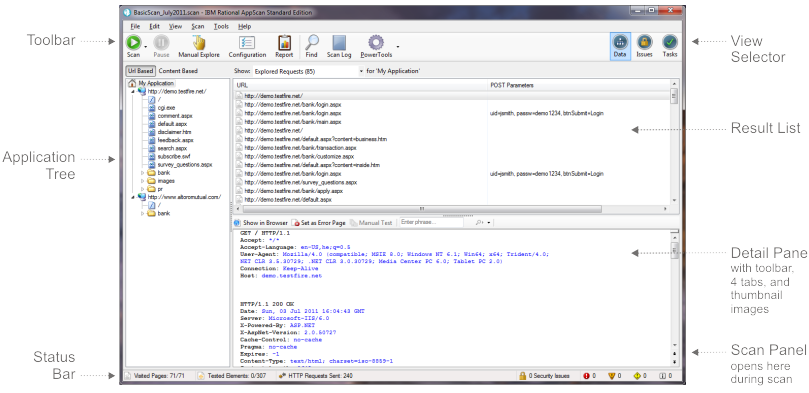Toggle the Content Based tree view
This screenshot has height=393, width=809.
(178, 71)
